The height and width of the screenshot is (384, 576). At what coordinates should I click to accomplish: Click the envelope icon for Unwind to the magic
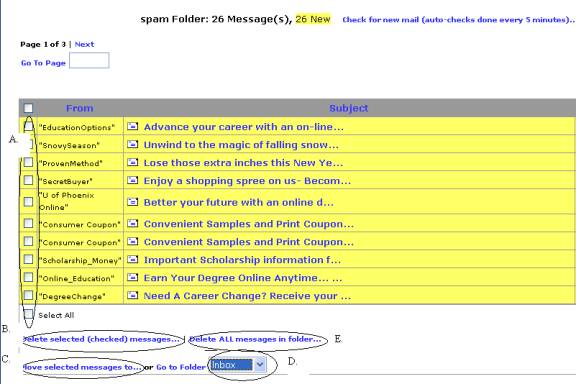(133, 144)
